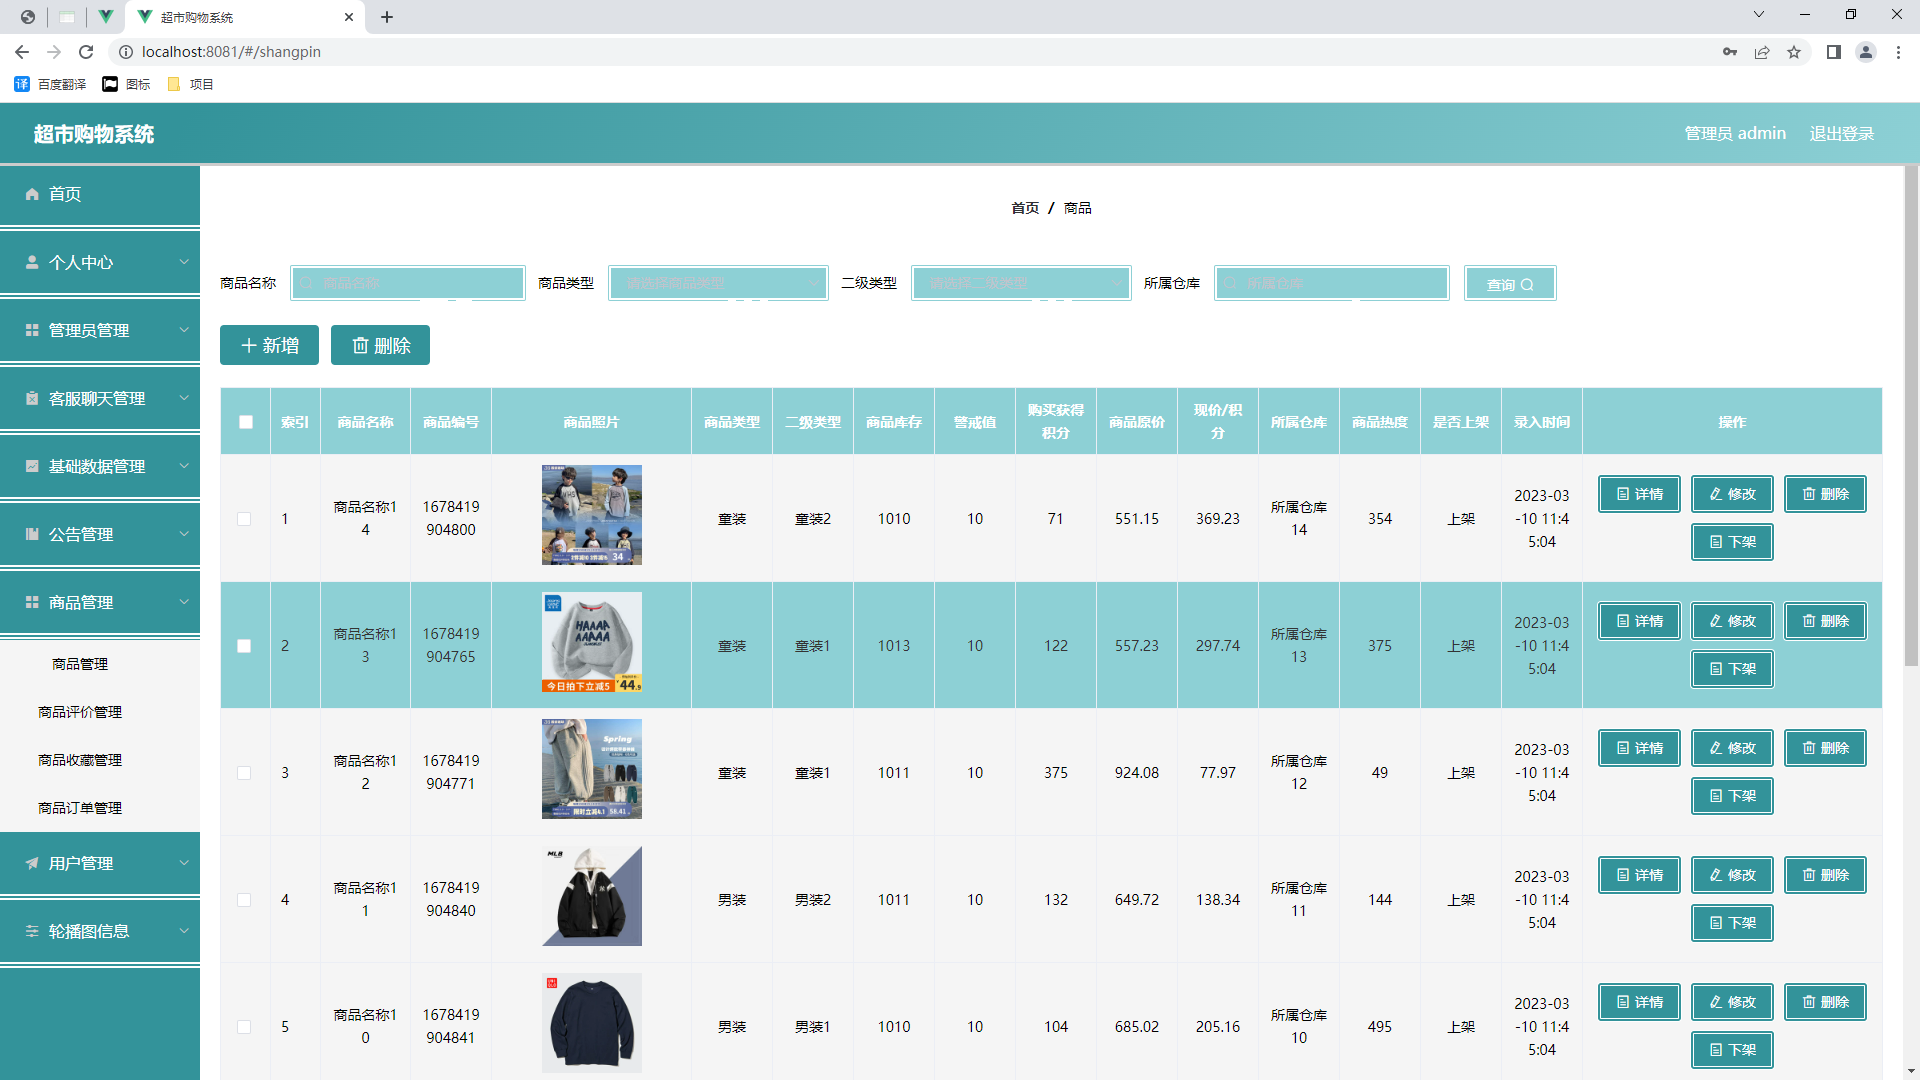The height and width of the screenshot is (1080, 1920).
Task: Open 商品评价管理 in the sidebar submenu
Action: pos(80,712)
